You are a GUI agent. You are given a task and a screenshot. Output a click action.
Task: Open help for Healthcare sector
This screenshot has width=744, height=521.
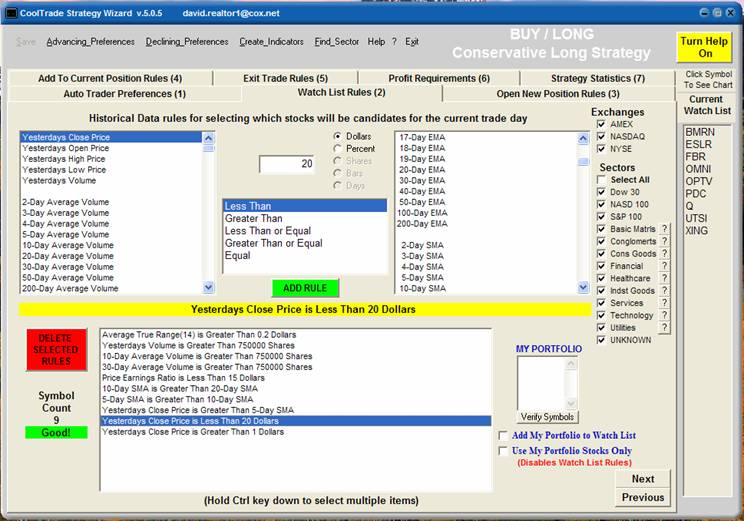point(664,278)
